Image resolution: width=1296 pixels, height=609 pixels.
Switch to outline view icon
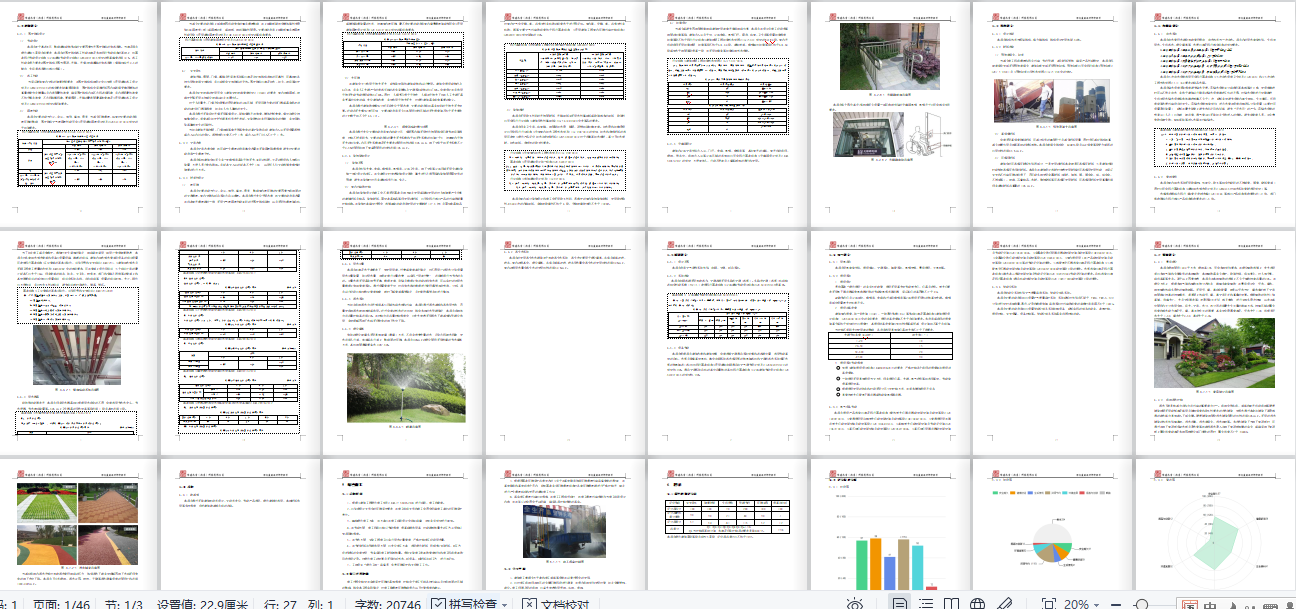point(926,604)
